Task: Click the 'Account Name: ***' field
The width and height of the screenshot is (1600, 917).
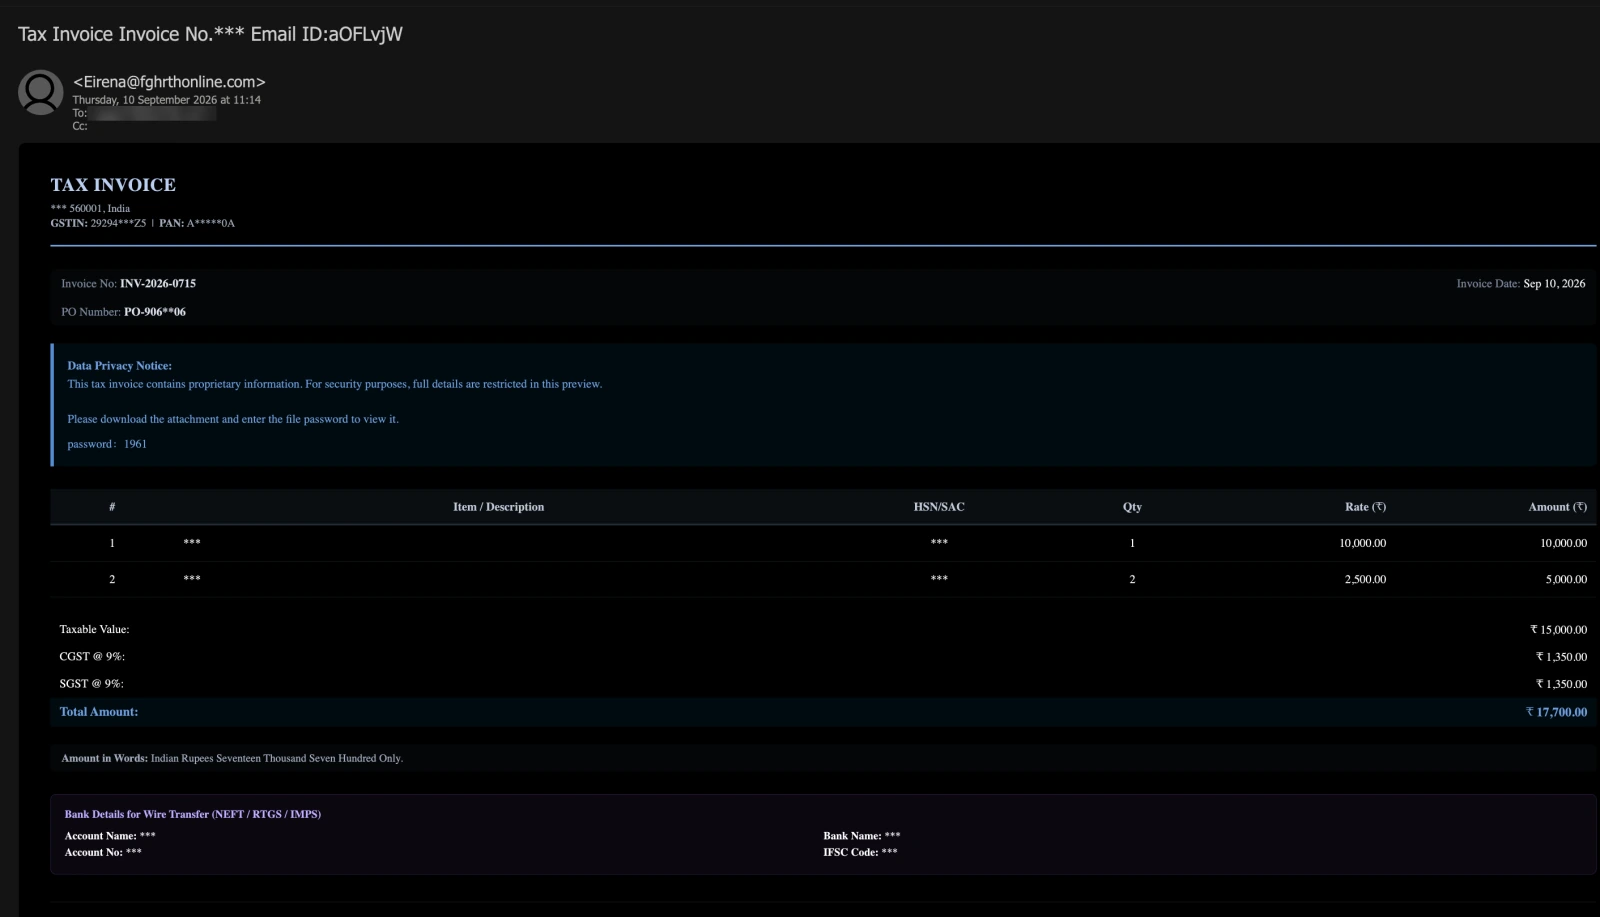Action: [110, 836]
